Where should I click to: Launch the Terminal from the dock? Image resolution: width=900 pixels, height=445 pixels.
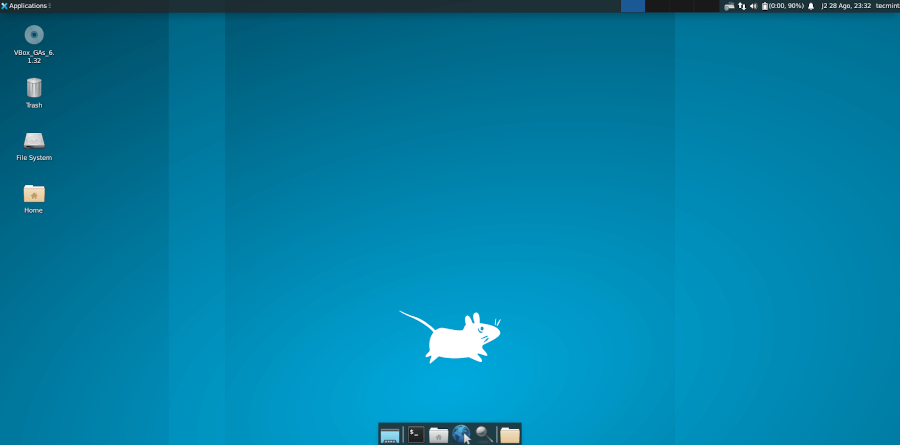(x=416, y=435)
